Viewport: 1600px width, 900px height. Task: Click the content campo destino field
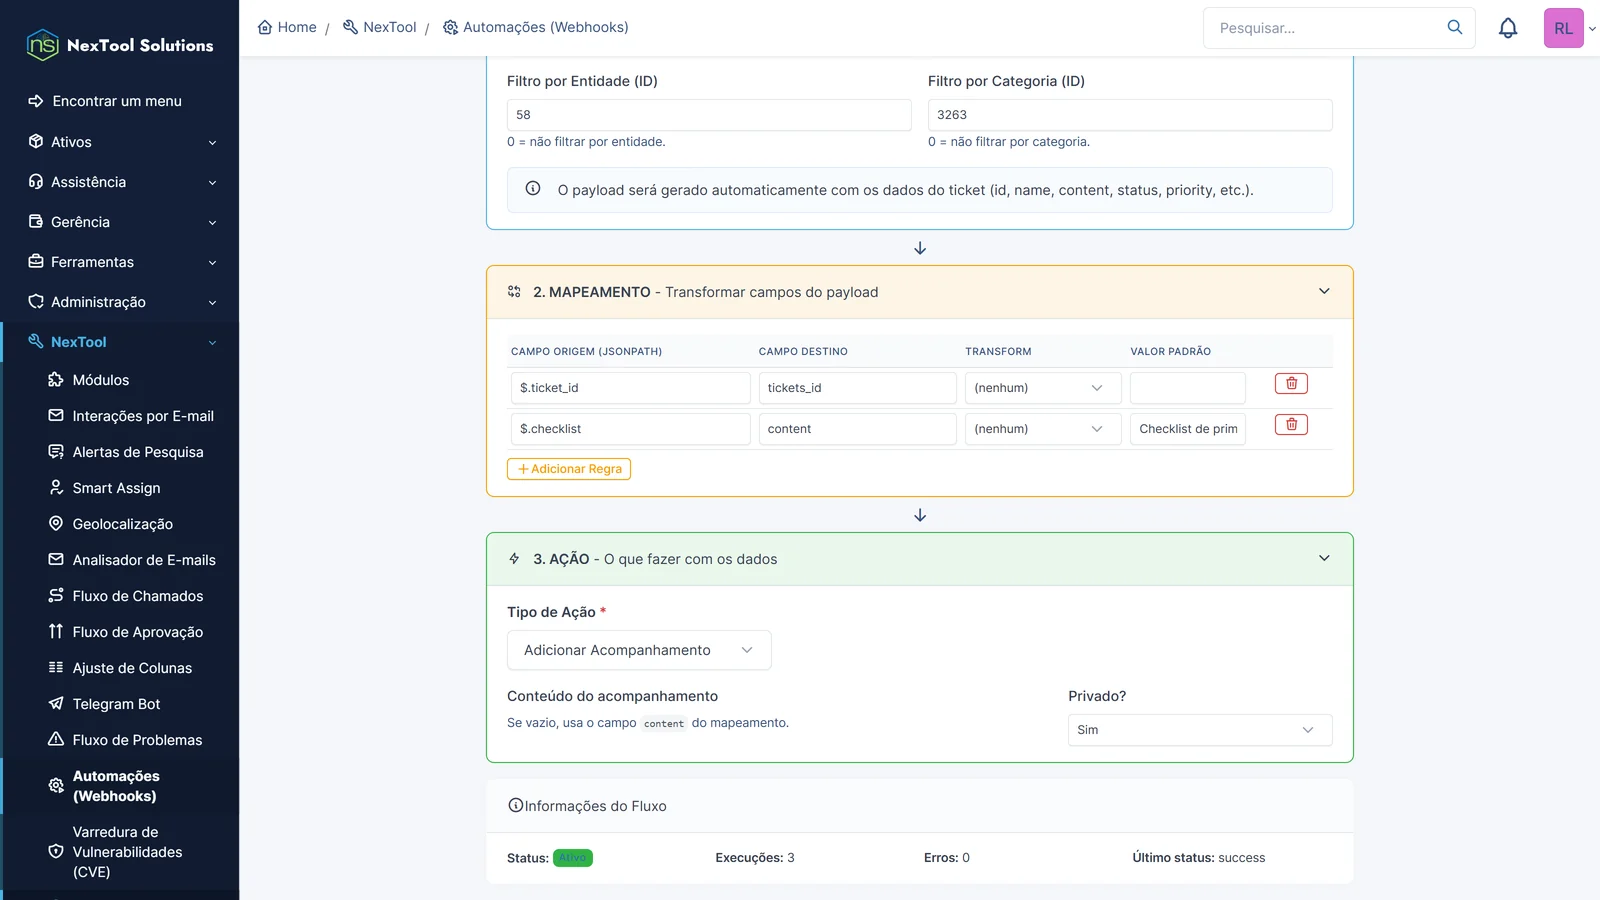tap(858, 429)
